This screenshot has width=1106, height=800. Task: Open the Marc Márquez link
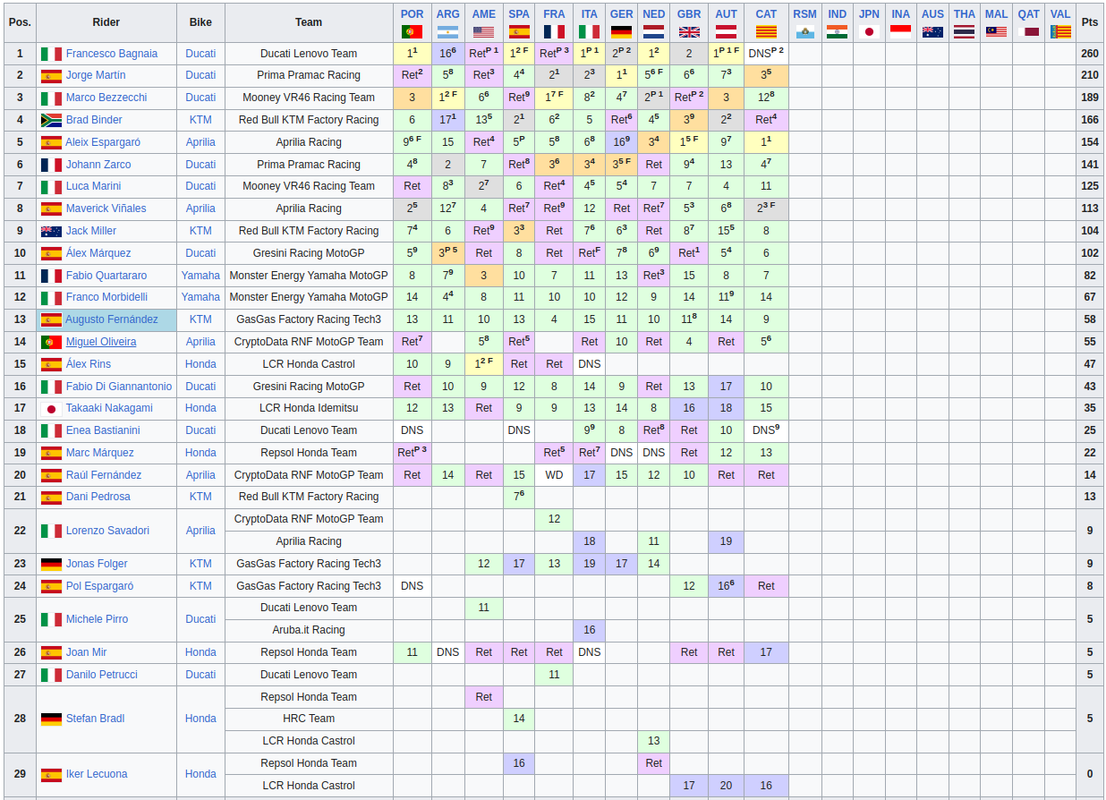99,453
